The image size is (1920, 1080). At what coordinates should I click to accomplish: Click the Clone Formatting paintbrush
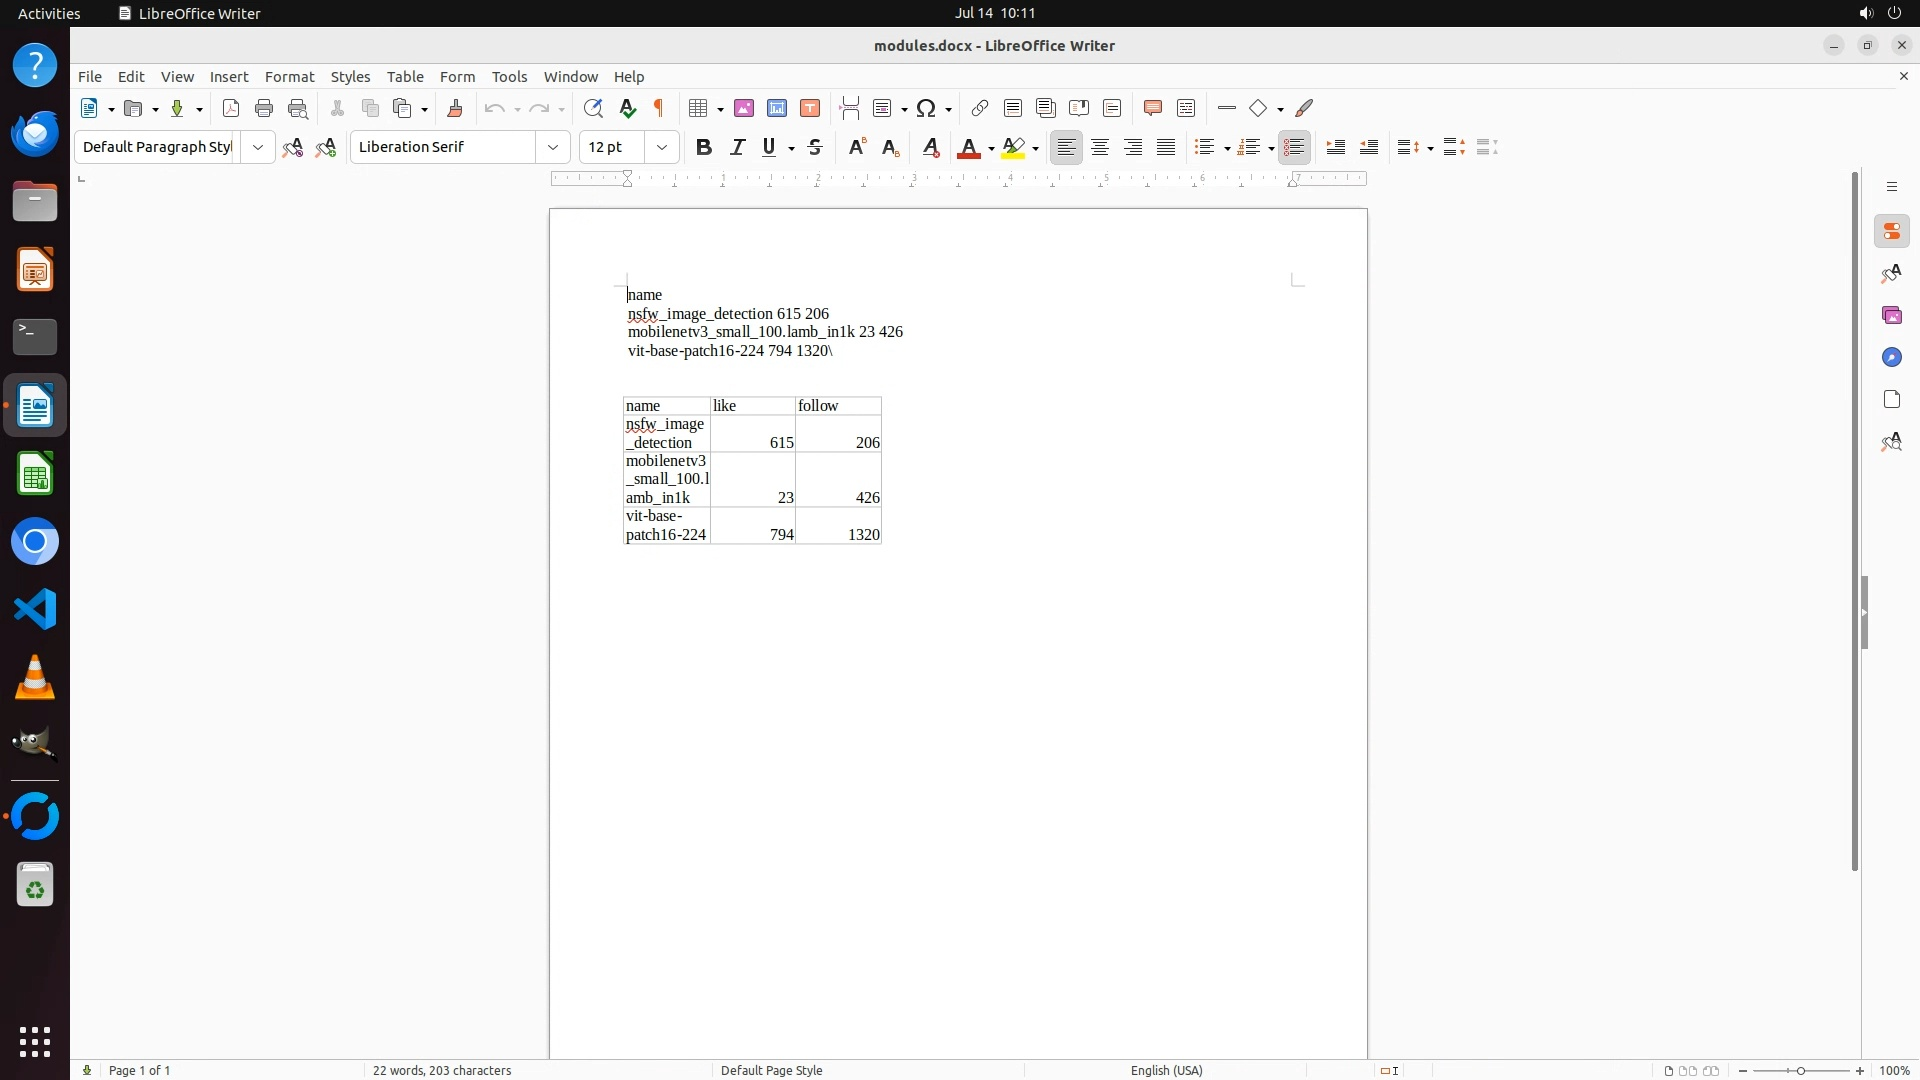tap(455, 108)
